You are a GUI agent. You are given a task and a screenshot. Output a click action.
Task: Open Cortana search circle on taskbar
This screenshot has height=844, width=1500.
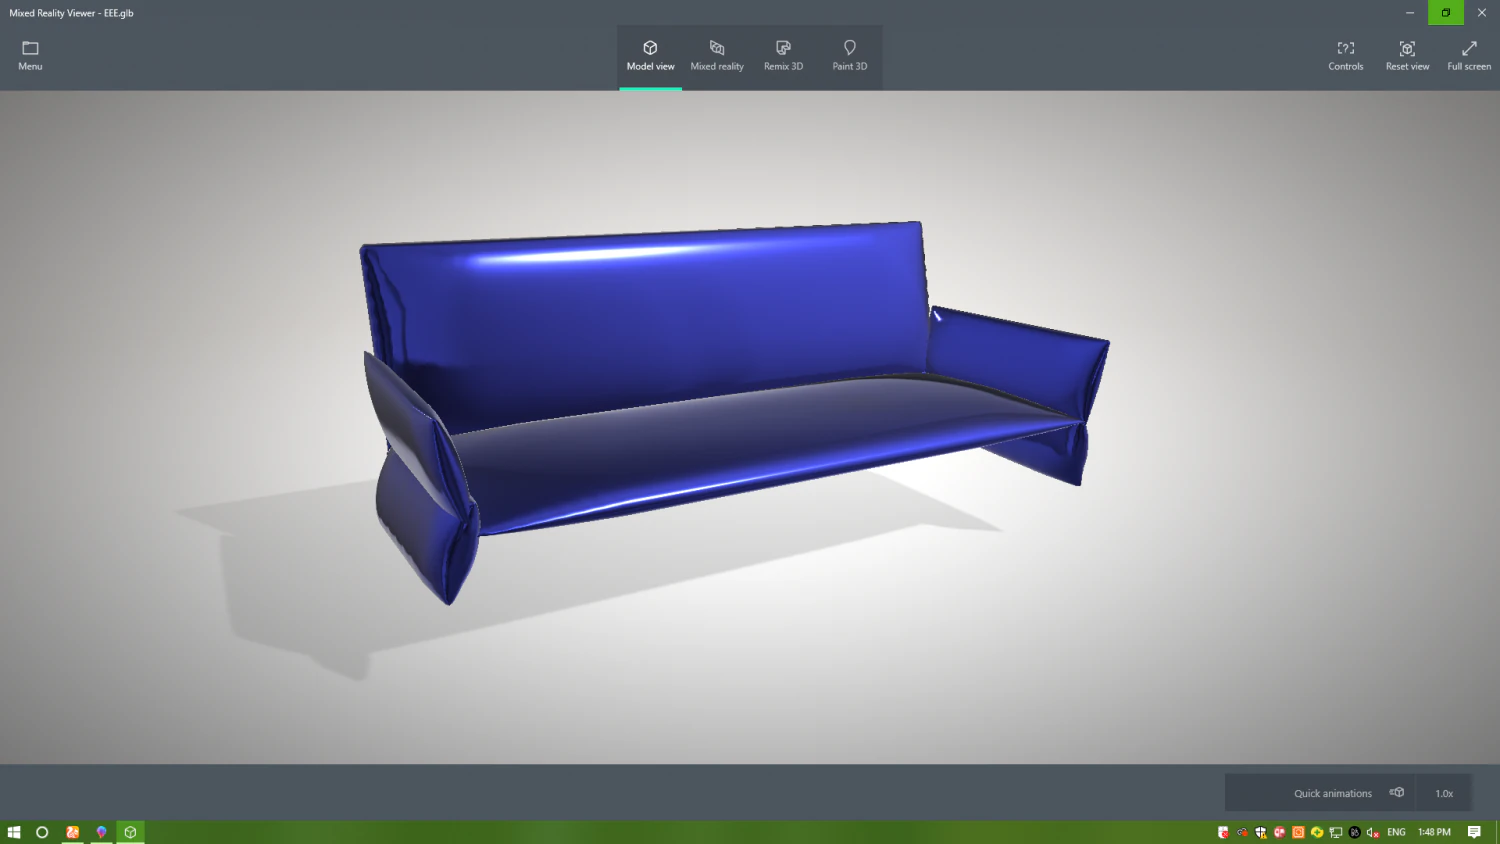point(42,832)
